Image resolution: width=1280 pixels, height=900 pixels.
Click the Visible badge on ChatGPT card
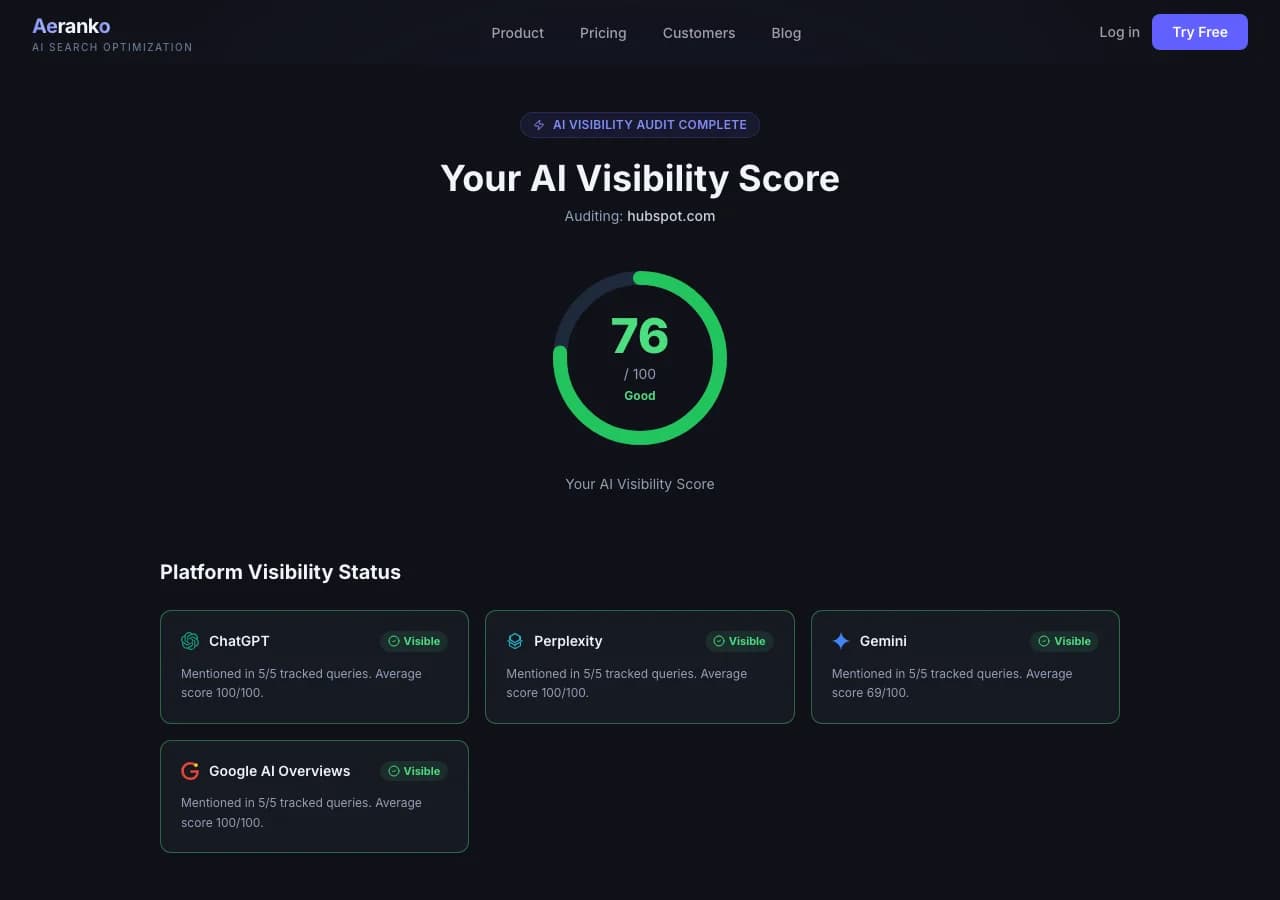(414, 641)
